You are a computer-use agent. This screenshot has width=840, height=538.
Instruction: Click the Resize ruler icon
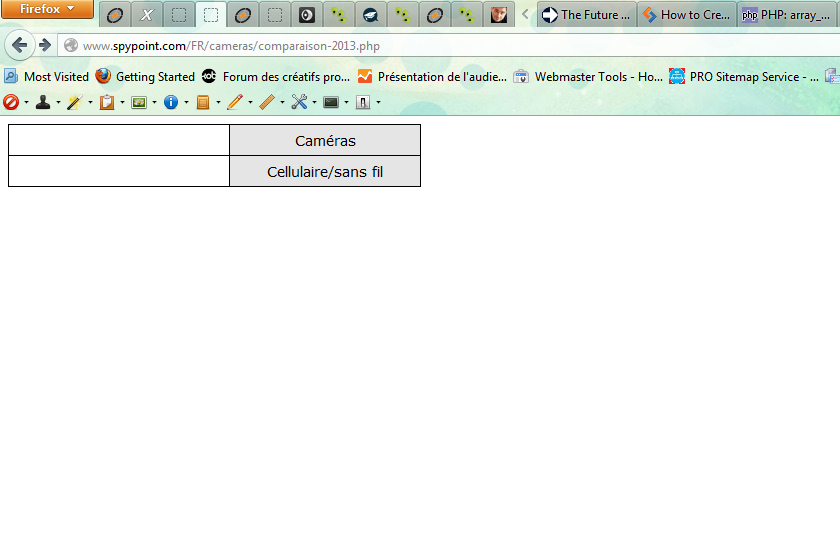267,102
